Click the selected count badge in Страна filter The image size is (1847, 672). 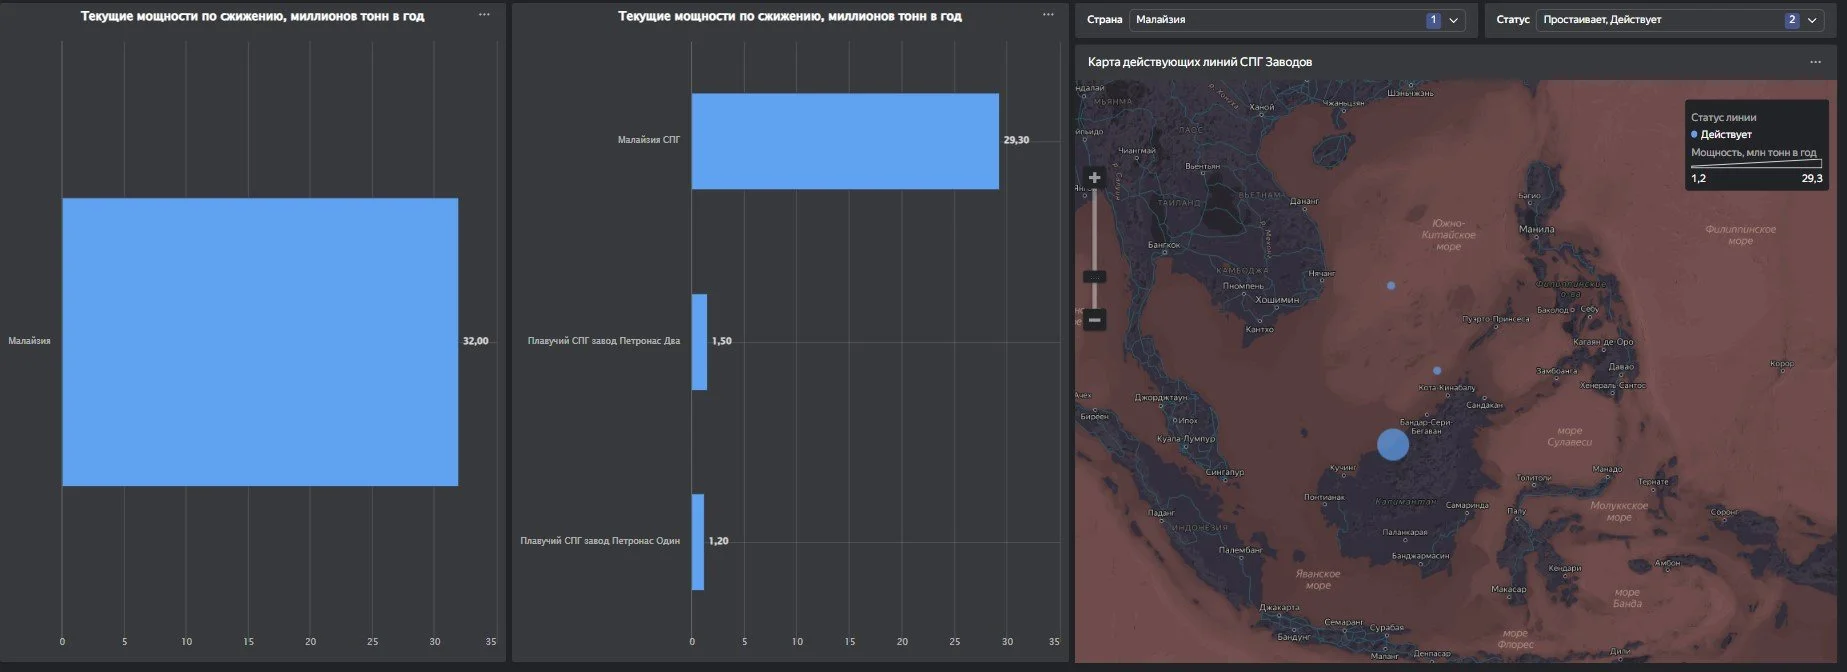(1433, 20)
